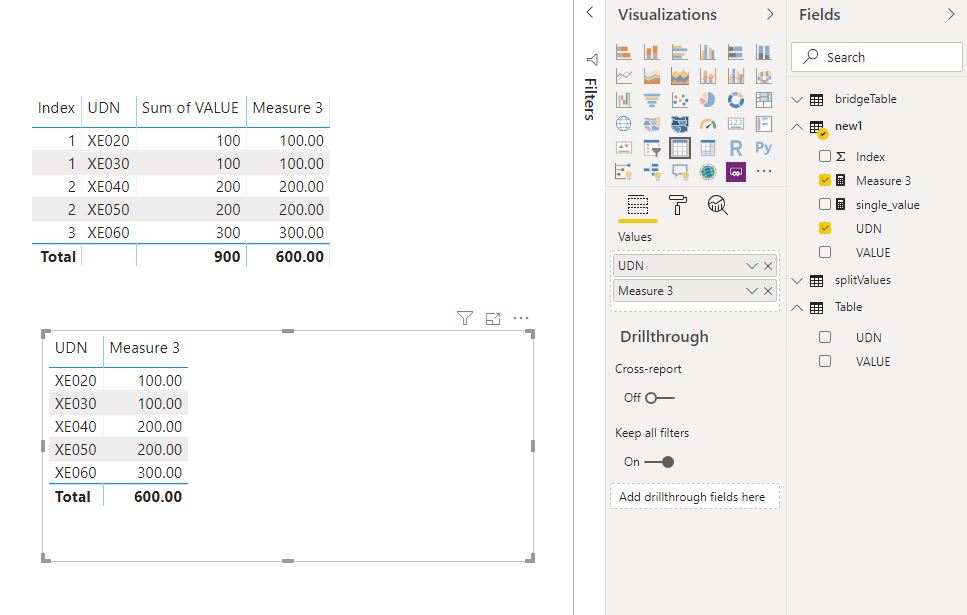Turn on the Cross-report toggle
This screenshot has width=967, height=615.
[x=659, y=398]
